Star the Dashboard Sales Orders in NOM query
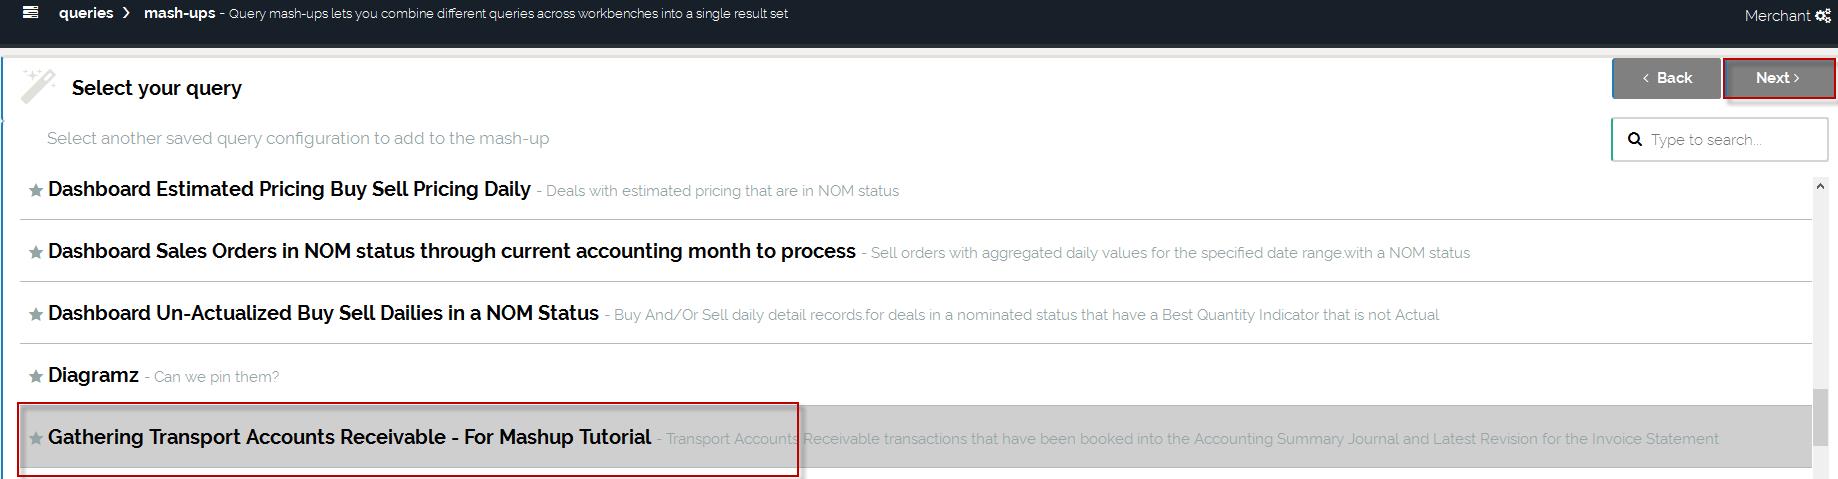Viewport: 1838px width, 479px height. tap(36, 253)
